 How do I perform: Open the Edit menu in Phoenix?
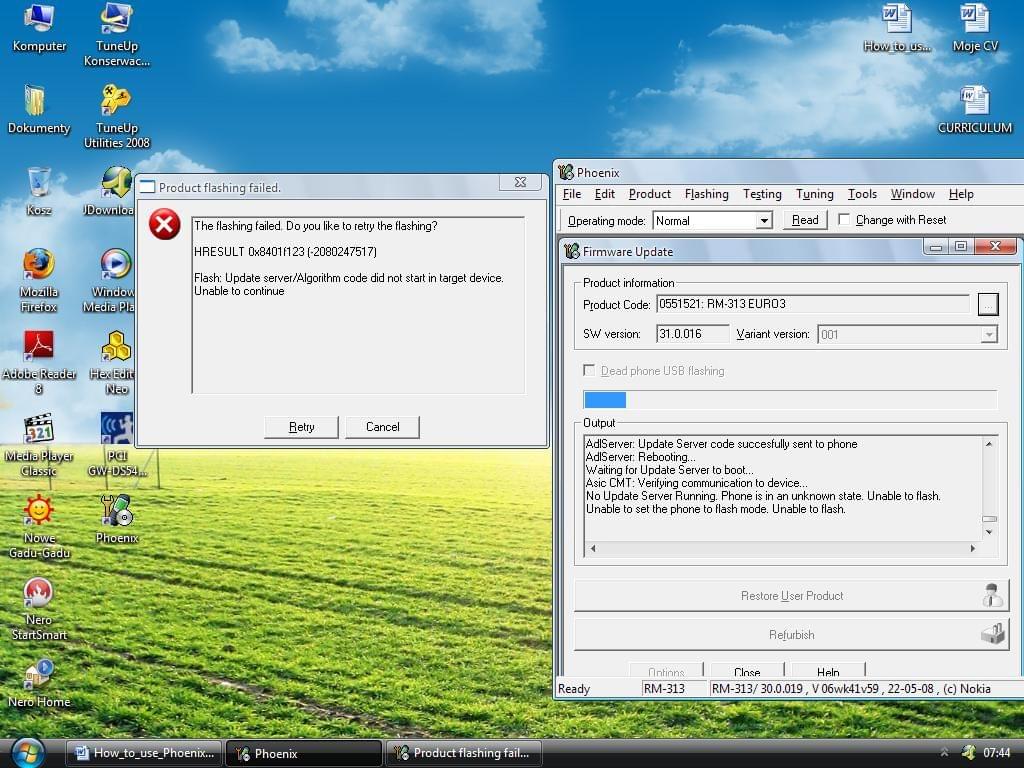pyautogui.click(x=605, y=194)
